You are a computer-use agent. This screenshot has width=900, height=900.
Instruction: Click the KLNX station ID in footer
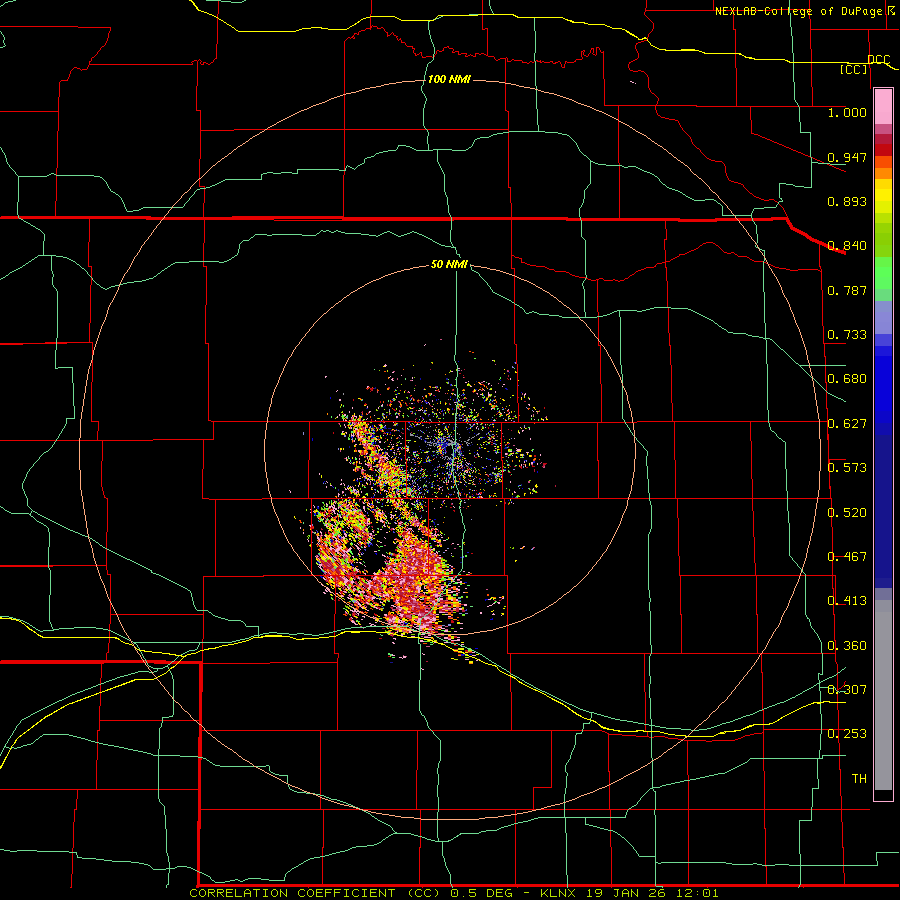click(x=560, y=893)
